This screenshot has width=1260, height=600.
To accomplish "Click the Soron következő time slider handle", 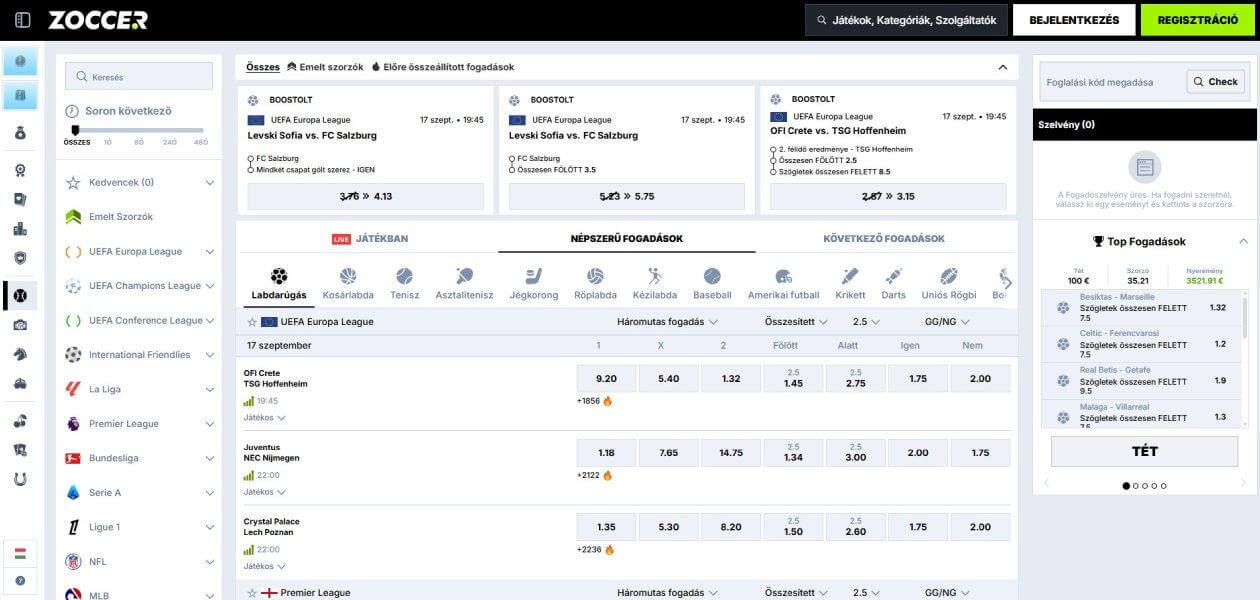I will [75, 130].
